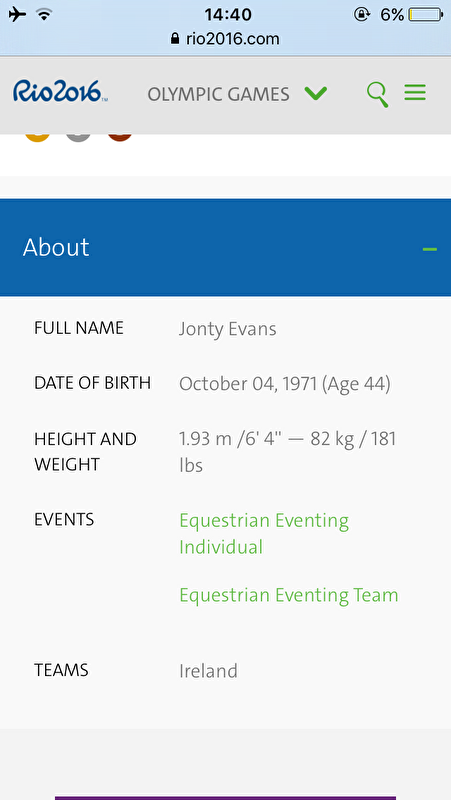Tap the padlock icon in address bar
Image resolution: width=451 pixels, height=800 pixels.
pos(175,39)
